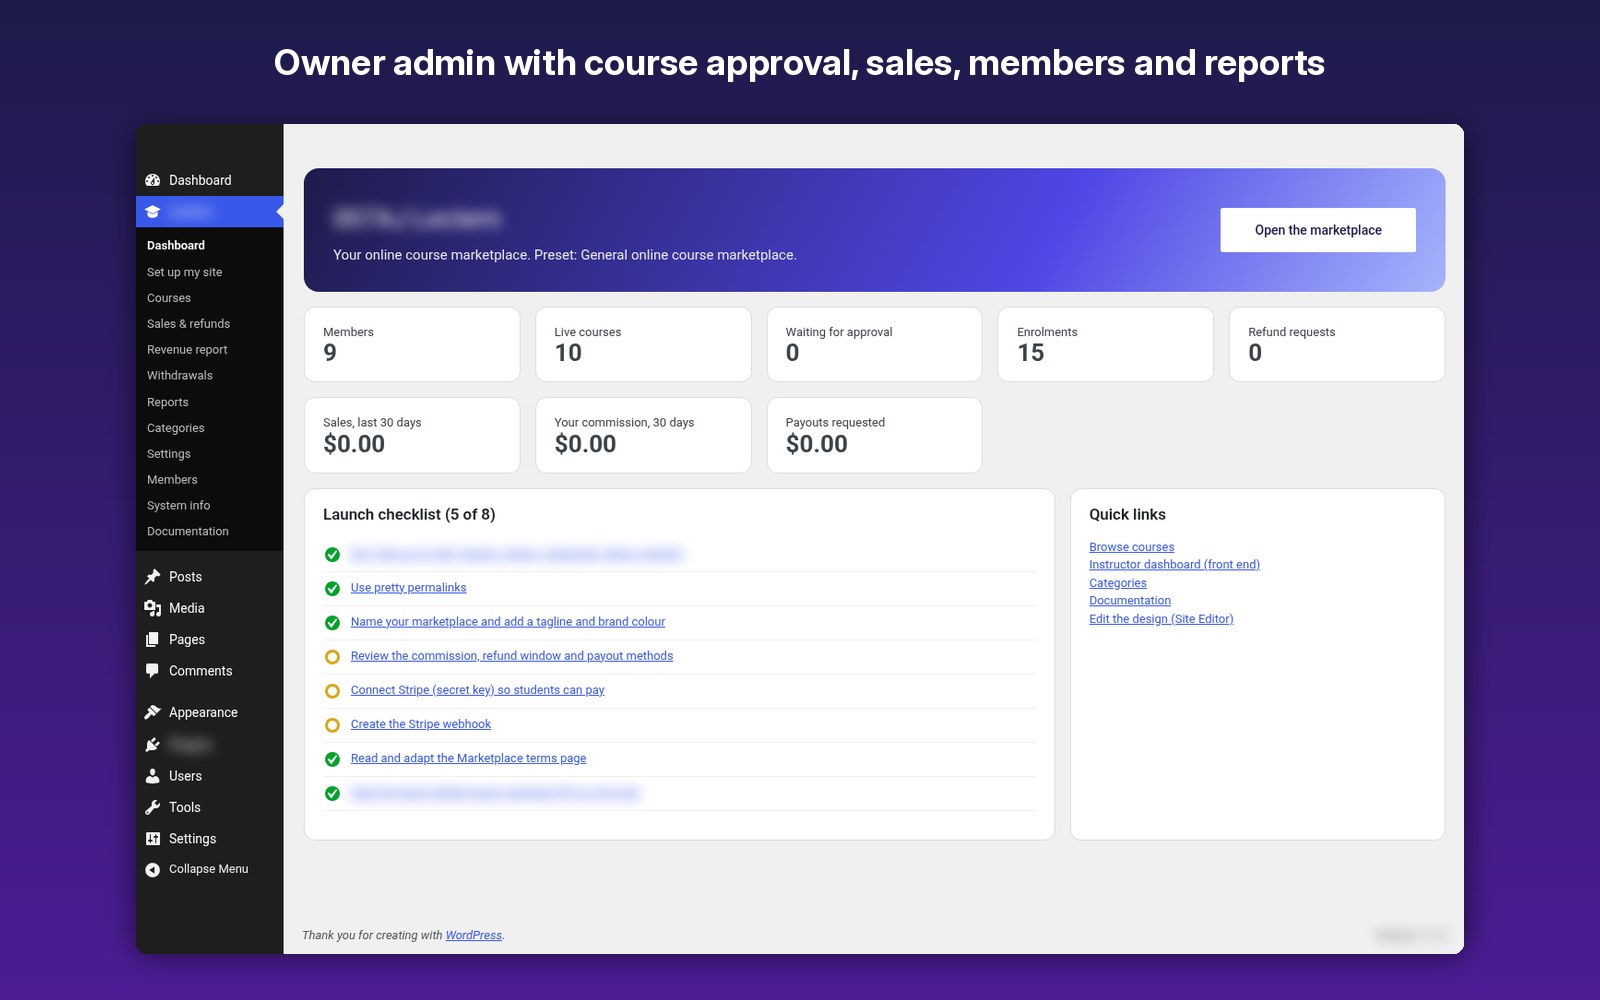1600x1000 pixels.
Task: Click the Waiting for approval stat card
Action: [874, 344]
